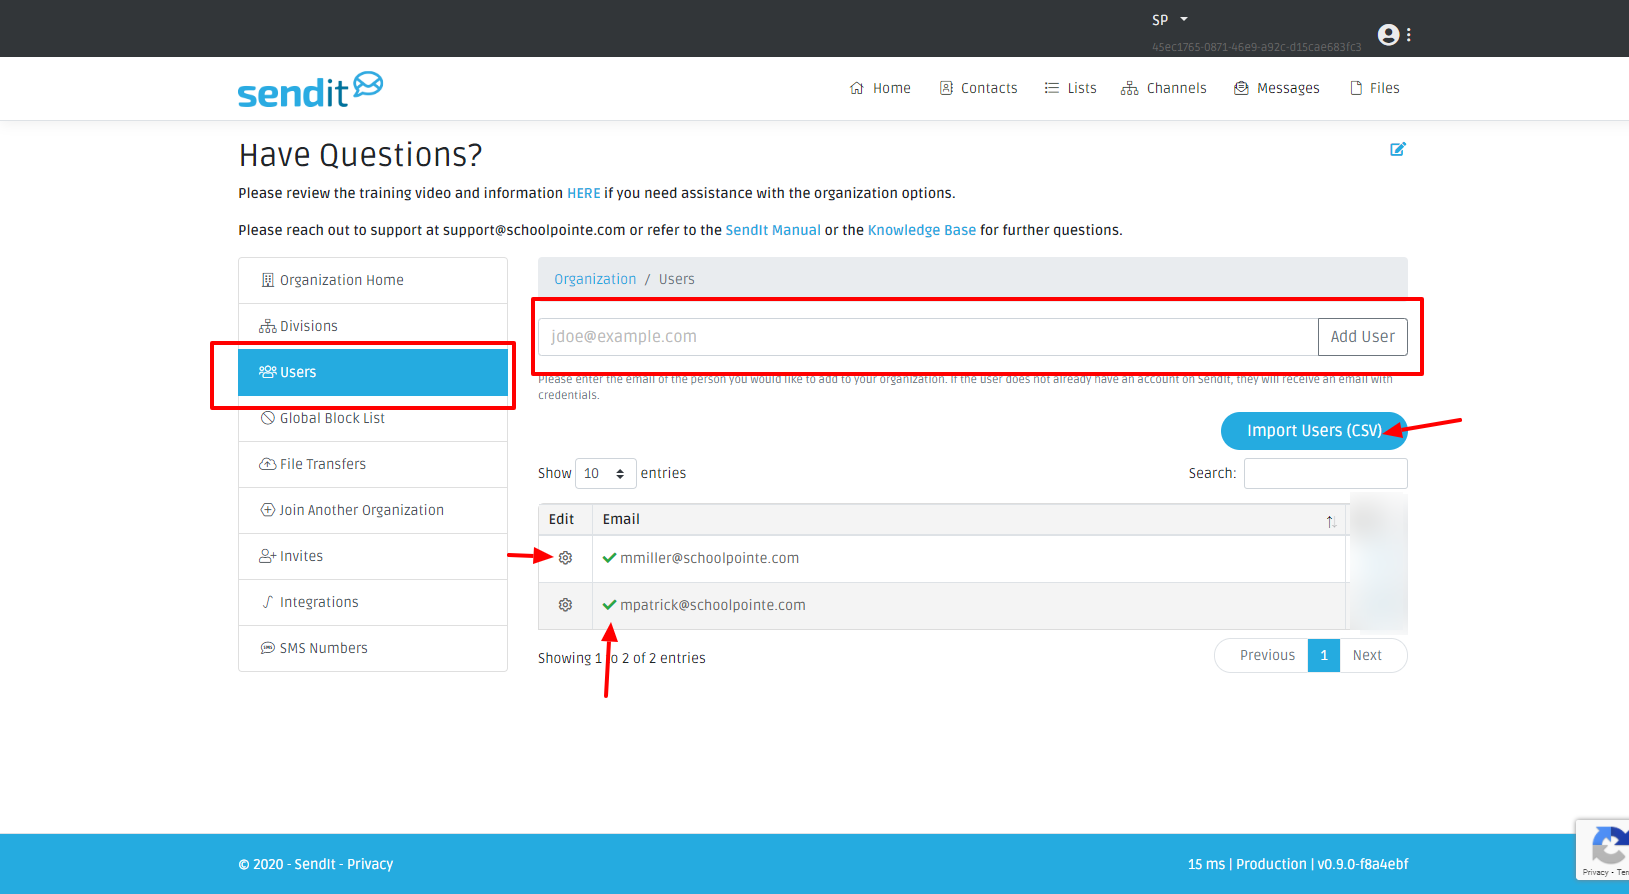1629x894 pixels.
Task: Open the vertical dots account menu
Action: (1409, 35)
